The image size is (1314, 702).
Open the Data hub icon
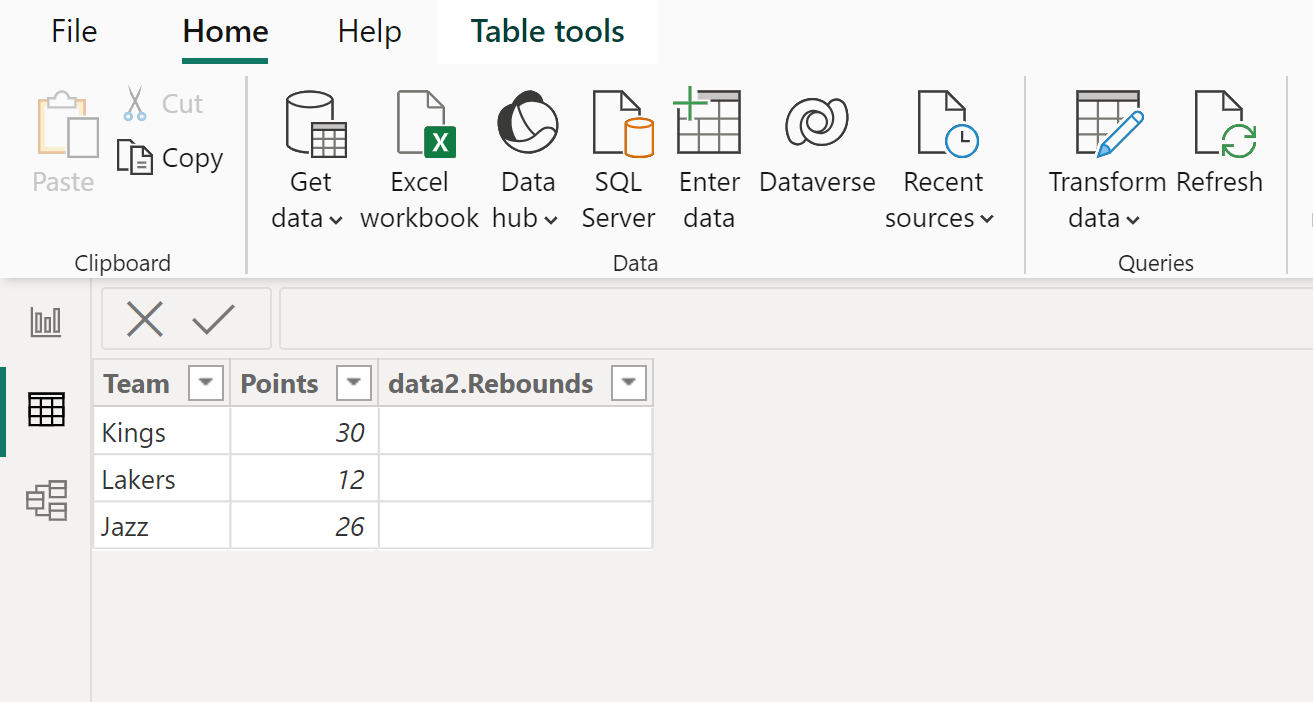coord(527,125)
